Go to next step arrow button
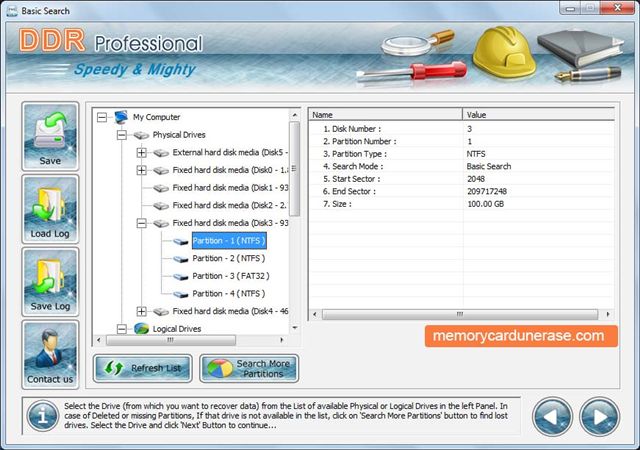 coord(599,417)
